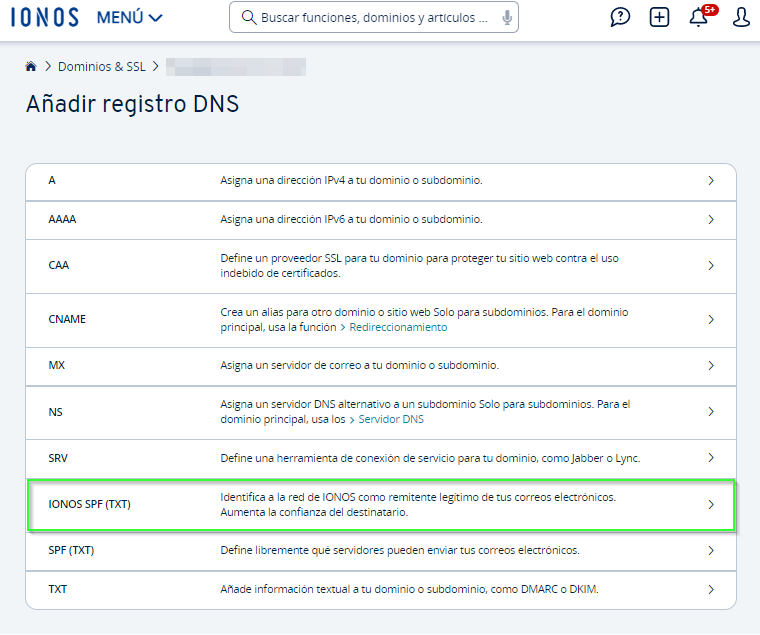The image size is (760, 635).
Task: Click the proveedor SSL description text
Action: [x=420, y=266]
